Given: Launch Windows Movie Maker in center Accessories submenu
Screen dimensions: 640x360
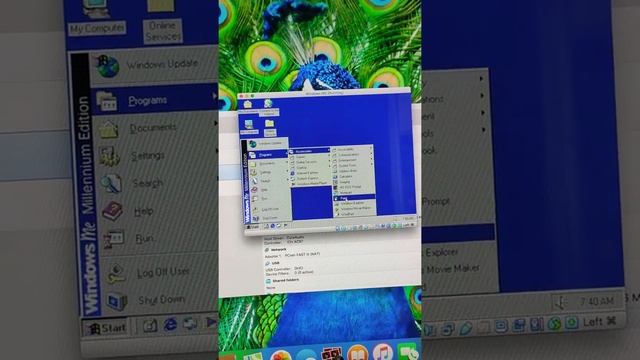Looking at the screenshot, I should [355, 208].
